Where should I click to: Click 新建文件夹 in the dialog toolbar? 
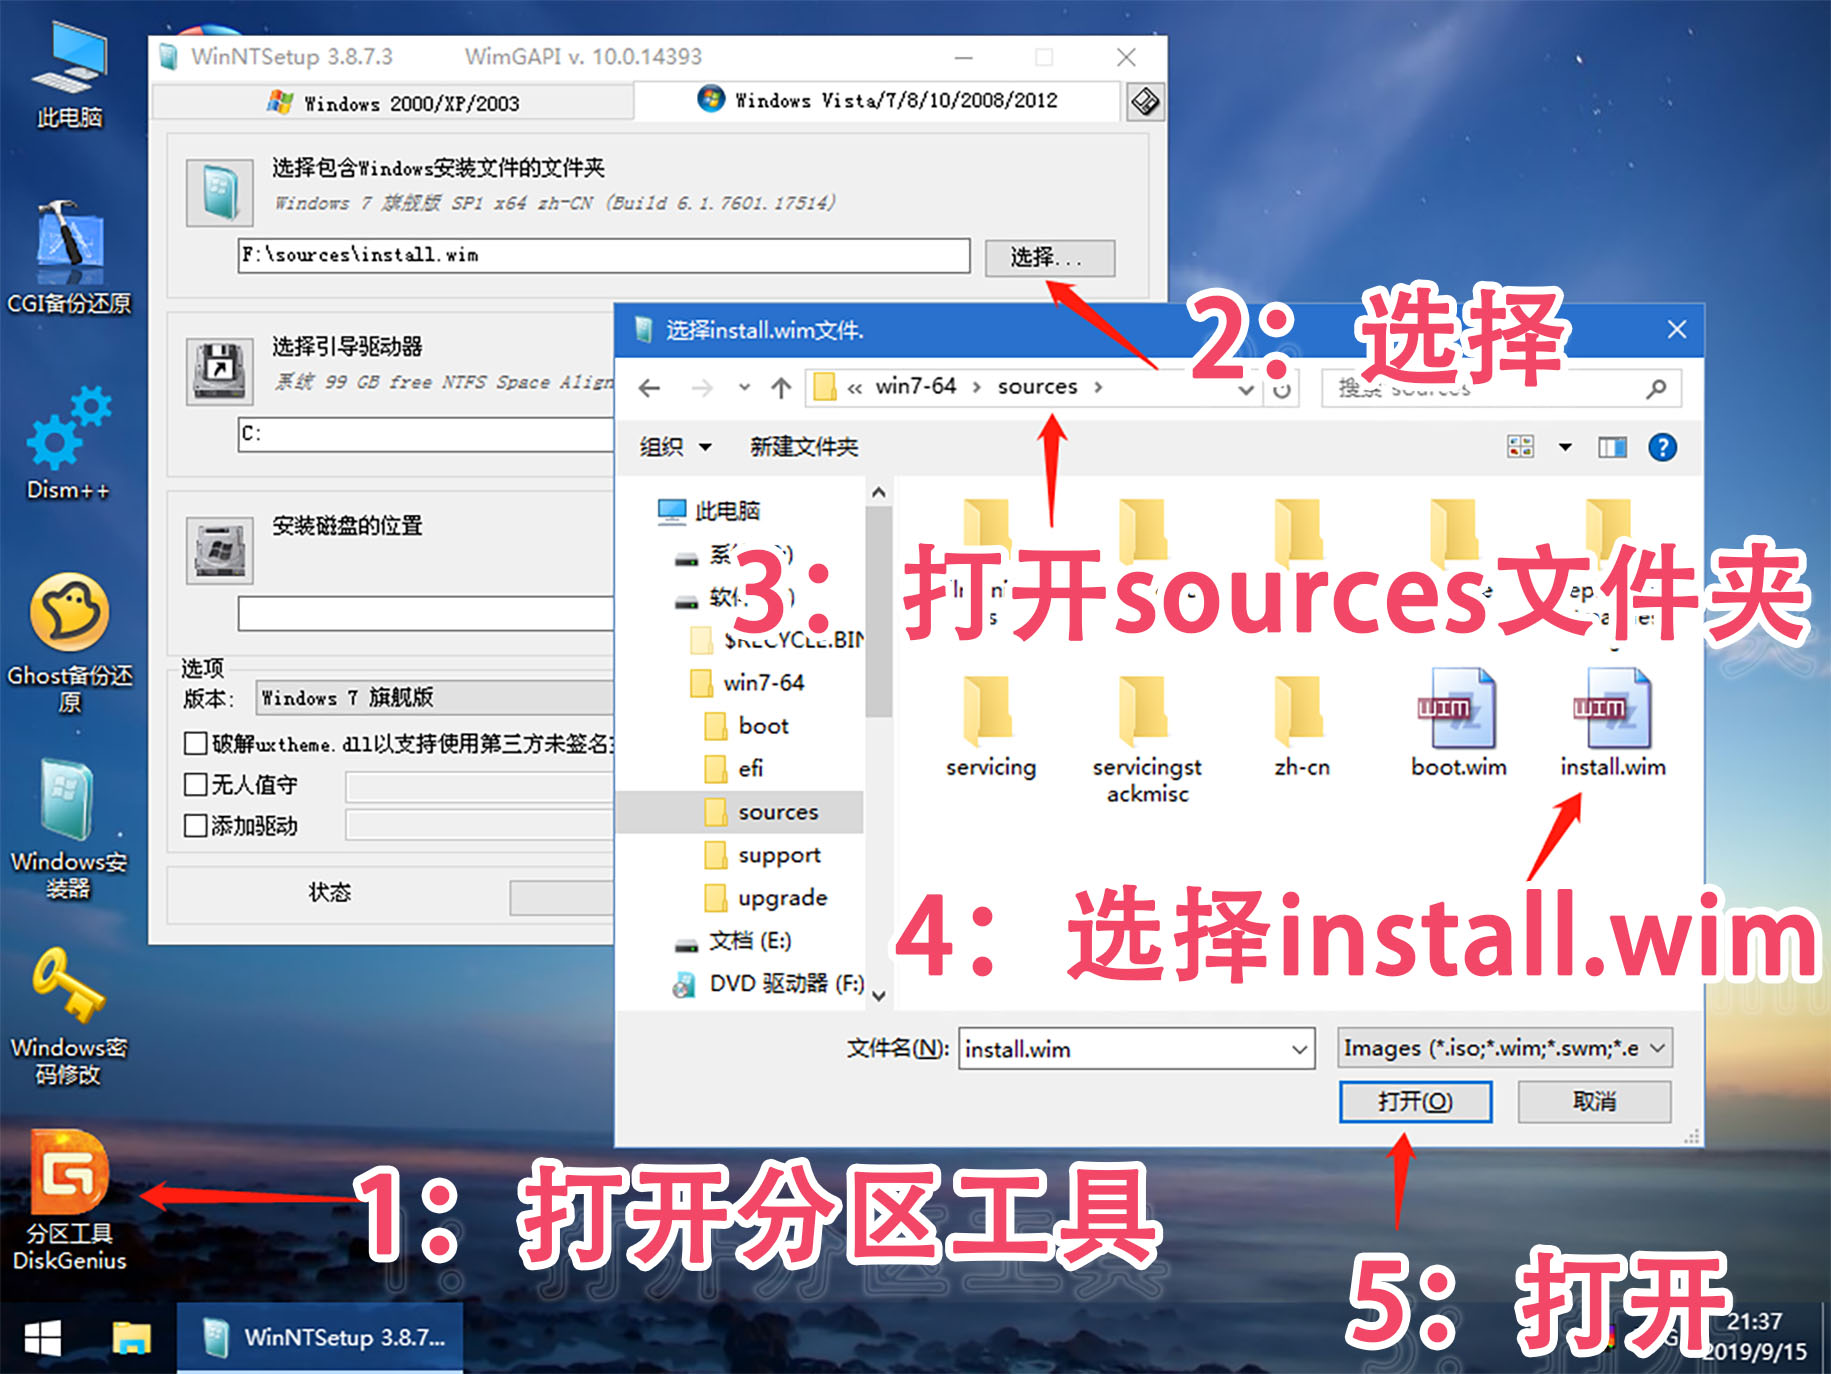pos(804,447)
